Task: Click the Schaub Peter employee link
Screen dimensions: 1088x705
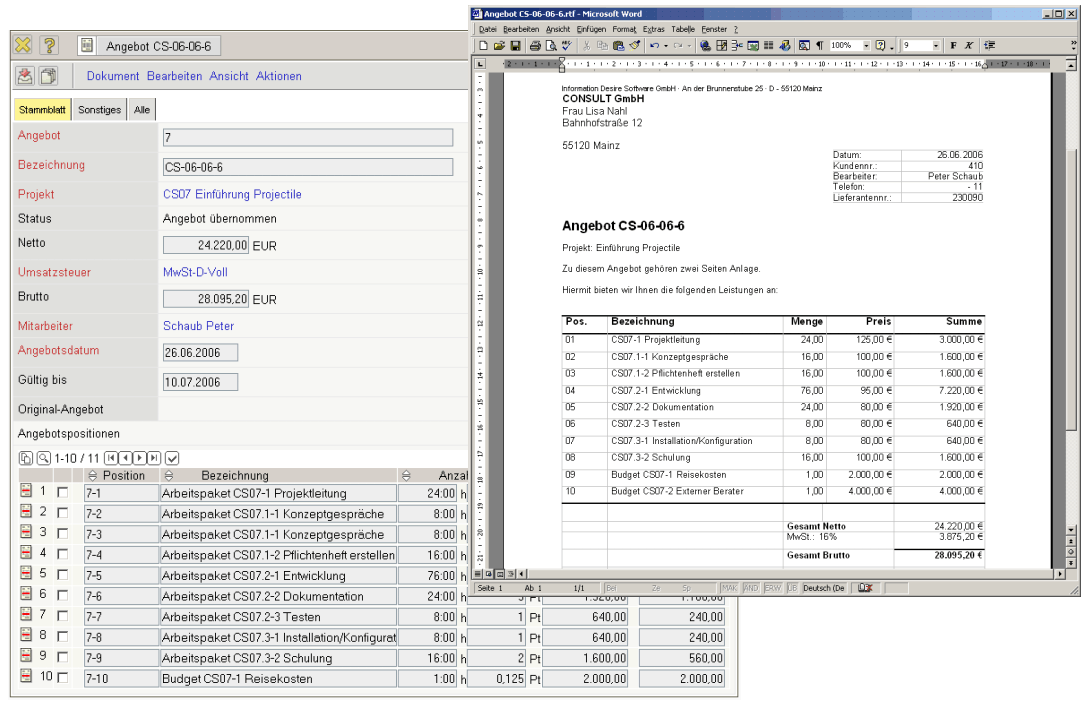Action: pos(198,326)
